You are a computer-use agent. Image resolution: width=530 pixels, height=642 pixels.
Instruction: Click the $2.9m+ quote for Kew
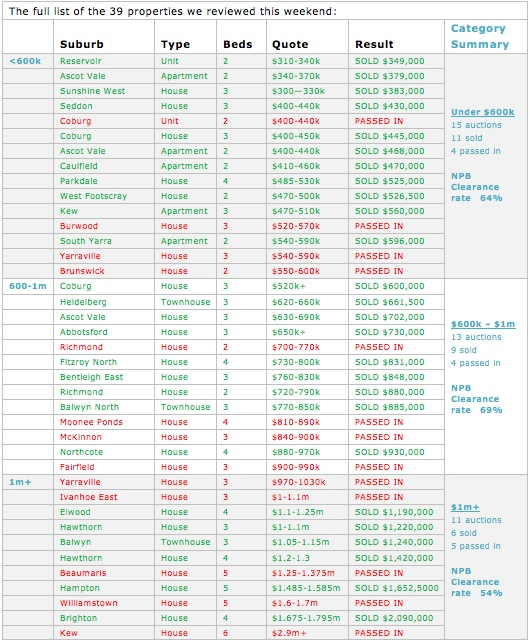tap(289, 633)
